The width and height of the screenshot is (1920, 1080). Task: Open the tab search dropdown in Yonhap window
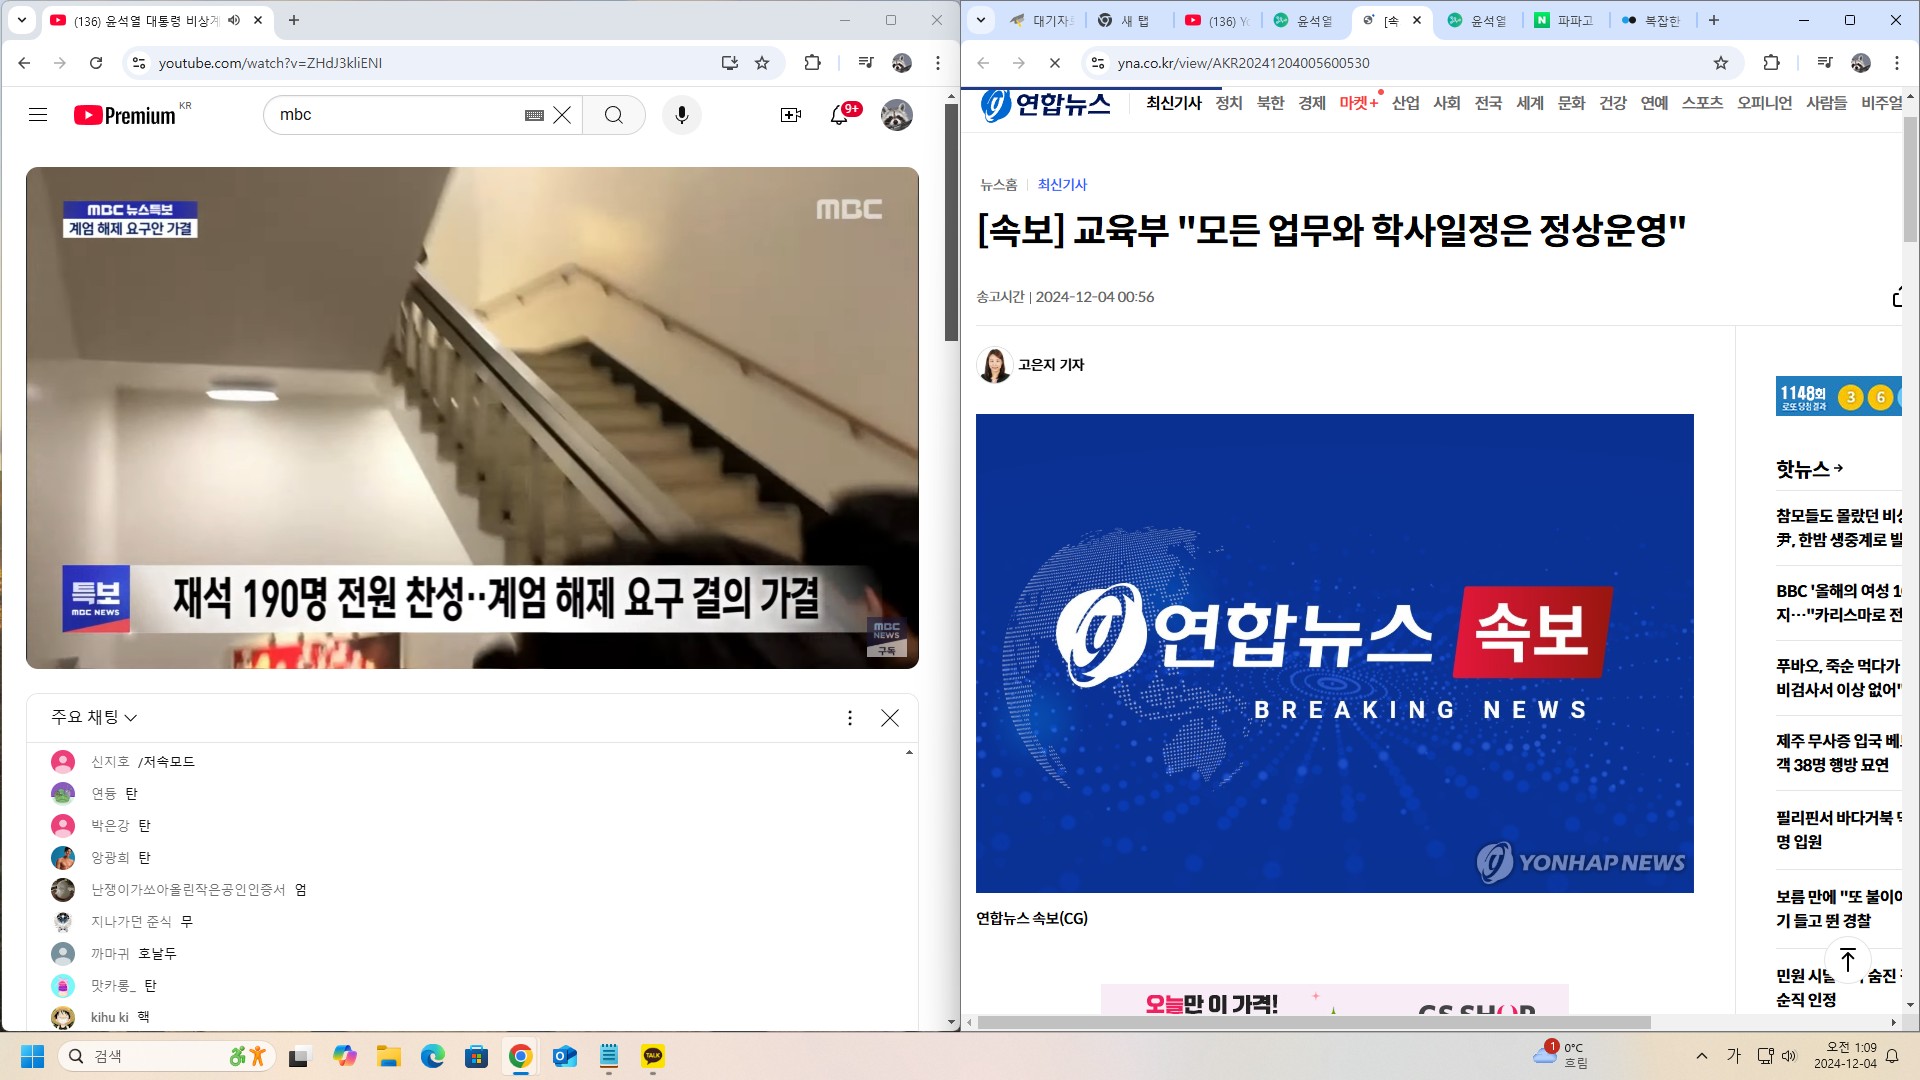[x=981, y=20]
